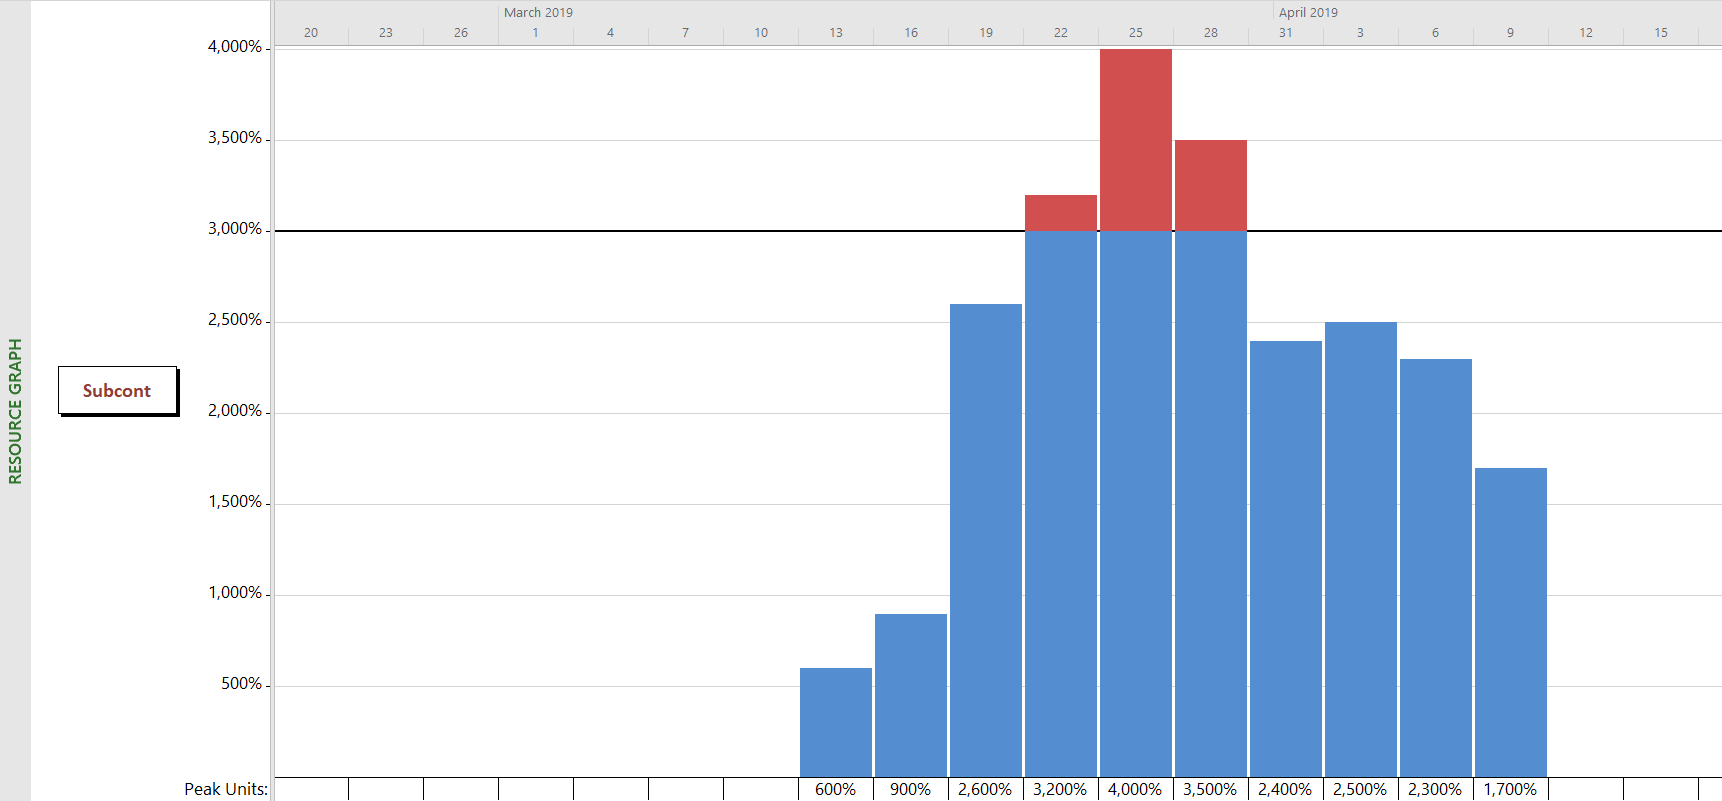The width and height of the screenshot is (1722, 801).
Task: Click the 4,000% peak units cell
Action: click(x=1135, y=789)
